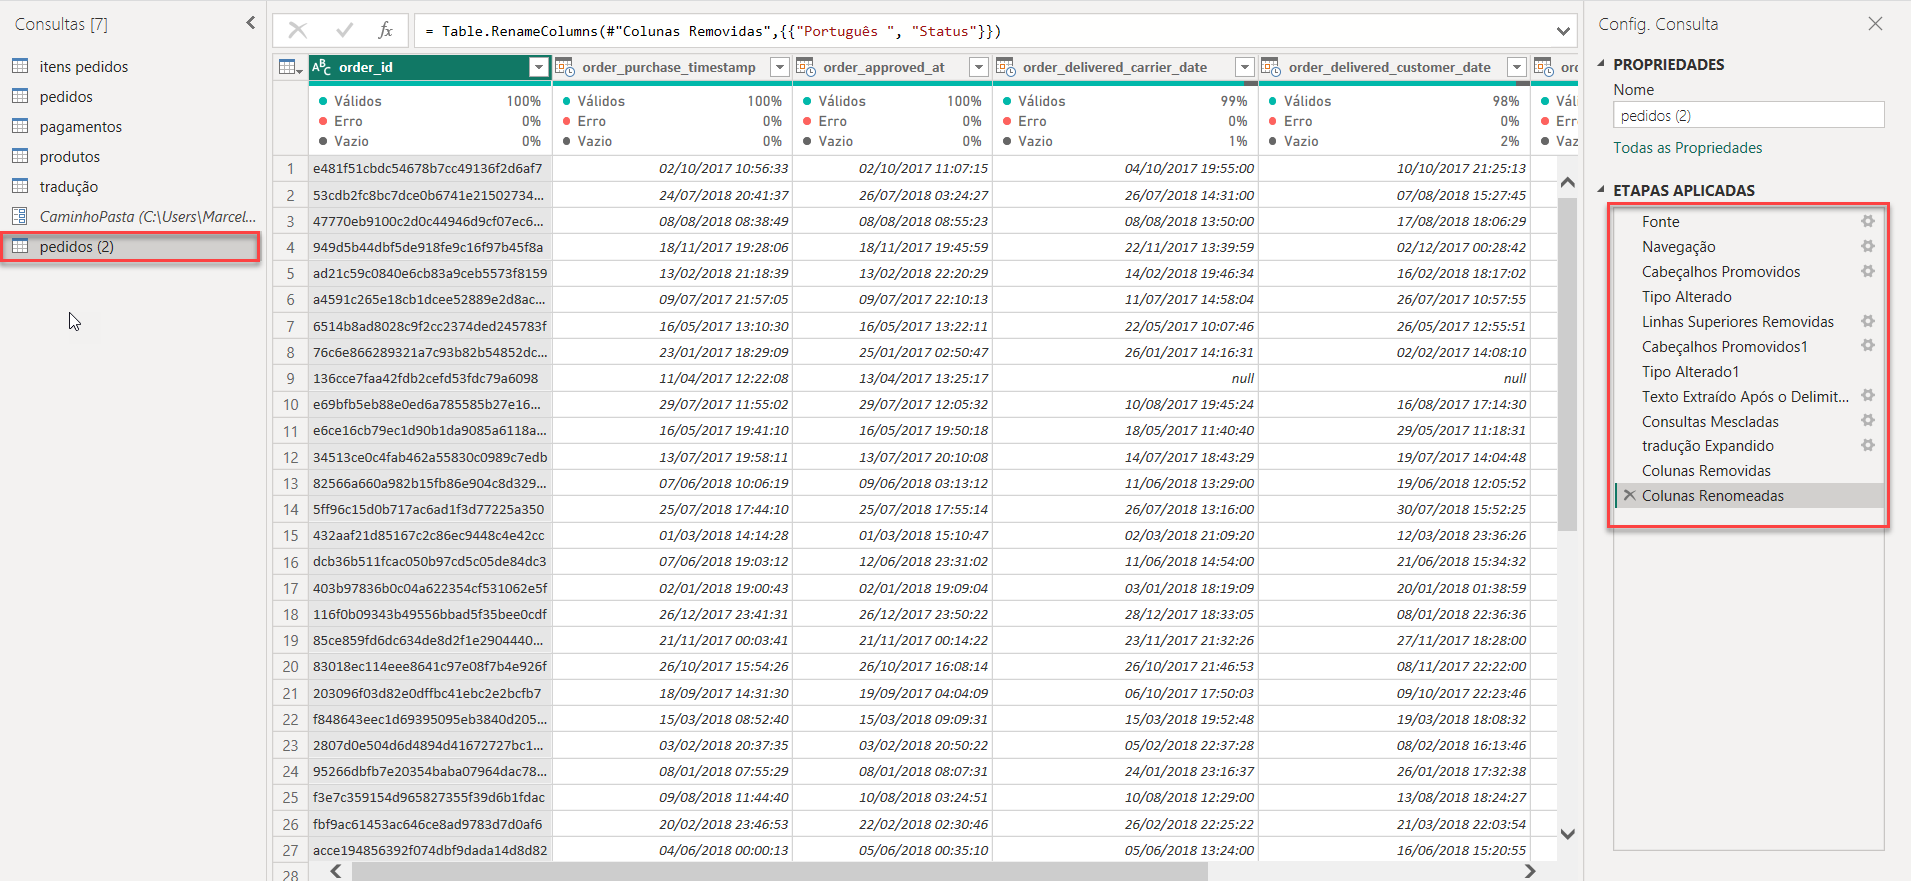
Task: Click the fx function icon
Action: click(x=385, y=31)
